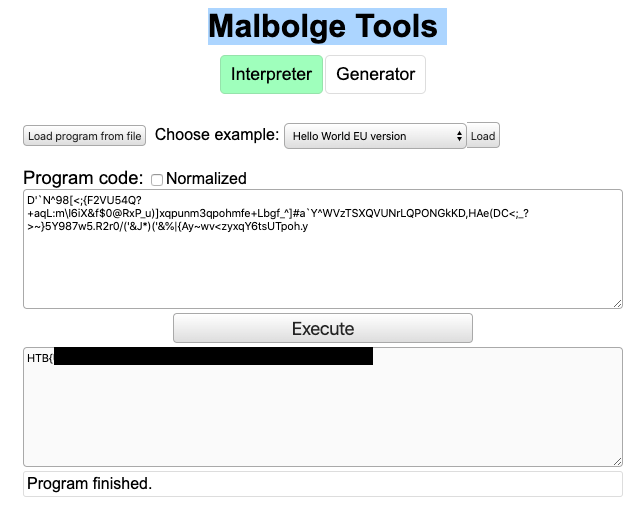Click the Program finished status field

click(x=322, y=484)
